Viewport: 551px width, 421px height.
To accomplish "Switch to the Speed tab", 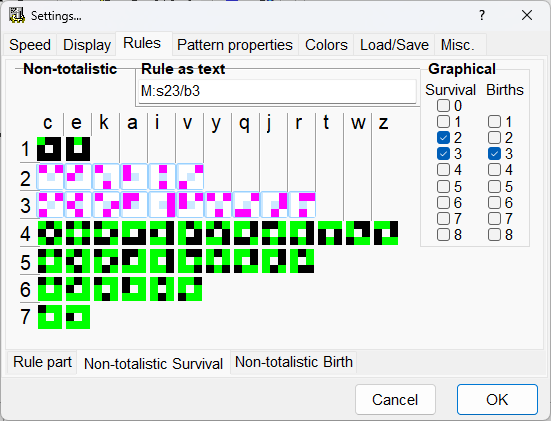I will [x=30, y=45].
